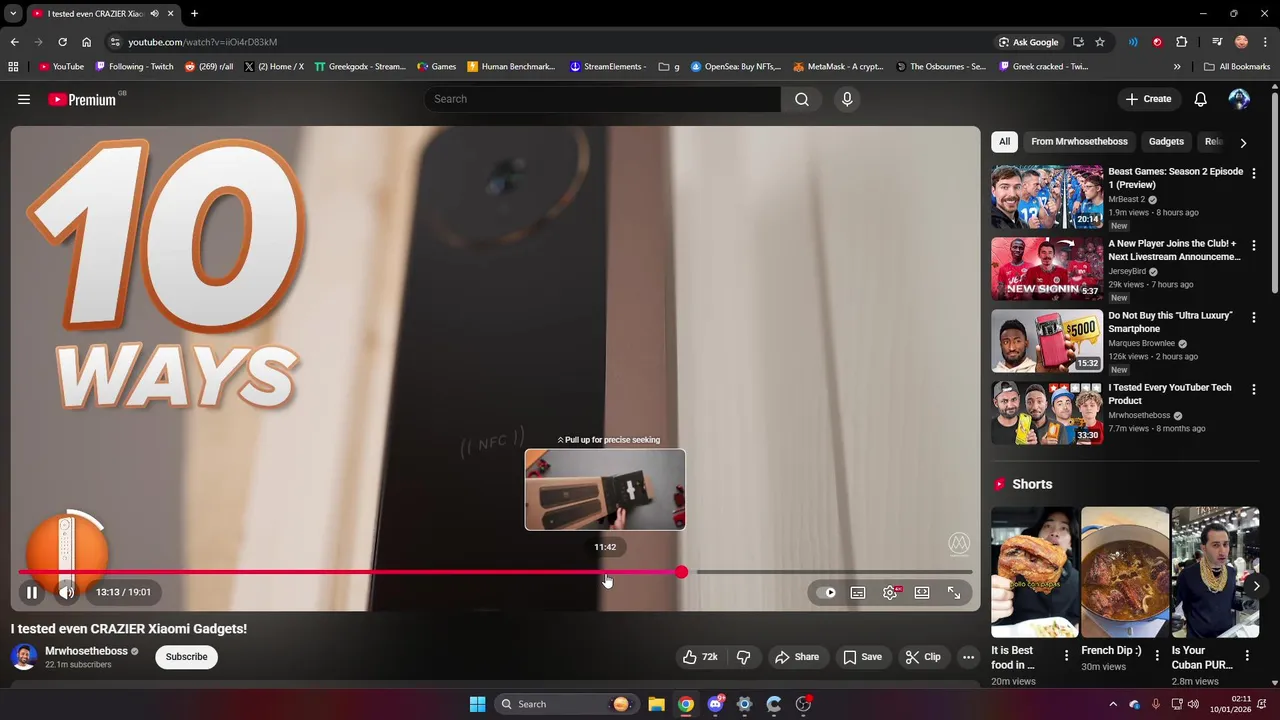
Task: Select the All filter chip
Action: (1004, 142)
